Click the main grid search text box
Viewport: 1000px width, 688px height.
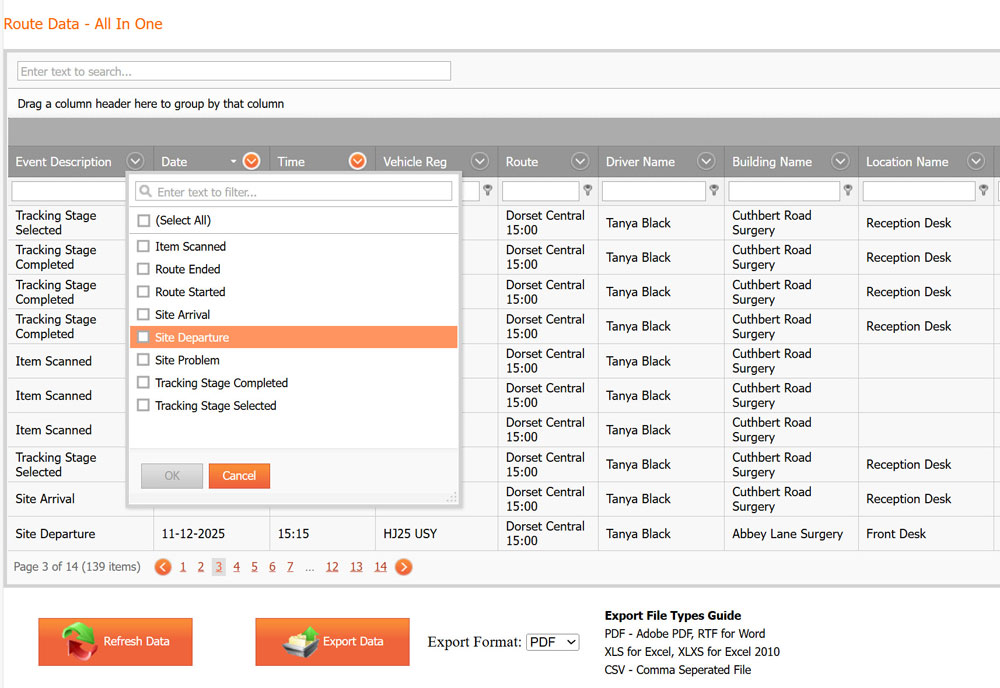click(234, 72)
